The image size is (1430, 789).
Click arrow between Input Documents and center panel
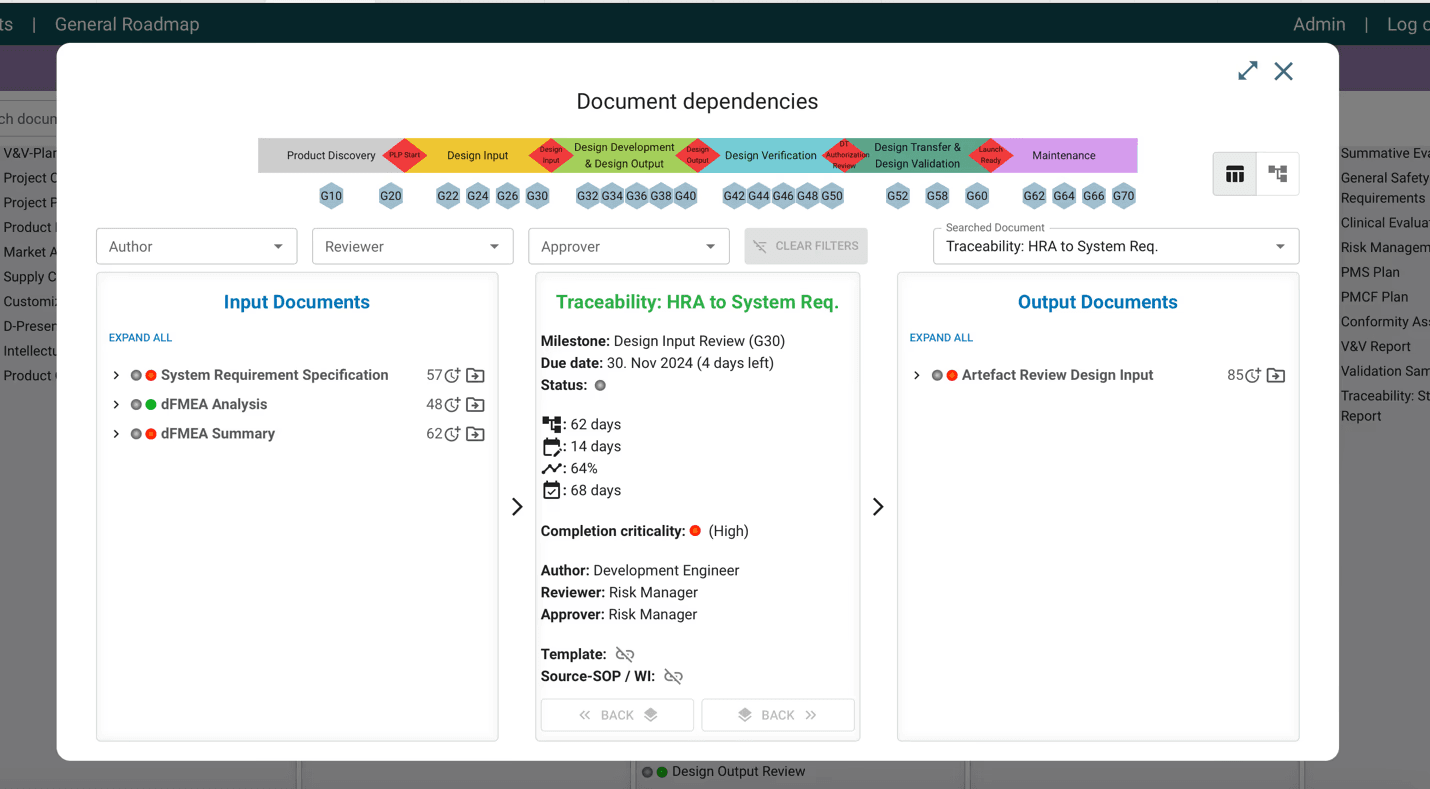click(x=517, y=507)
